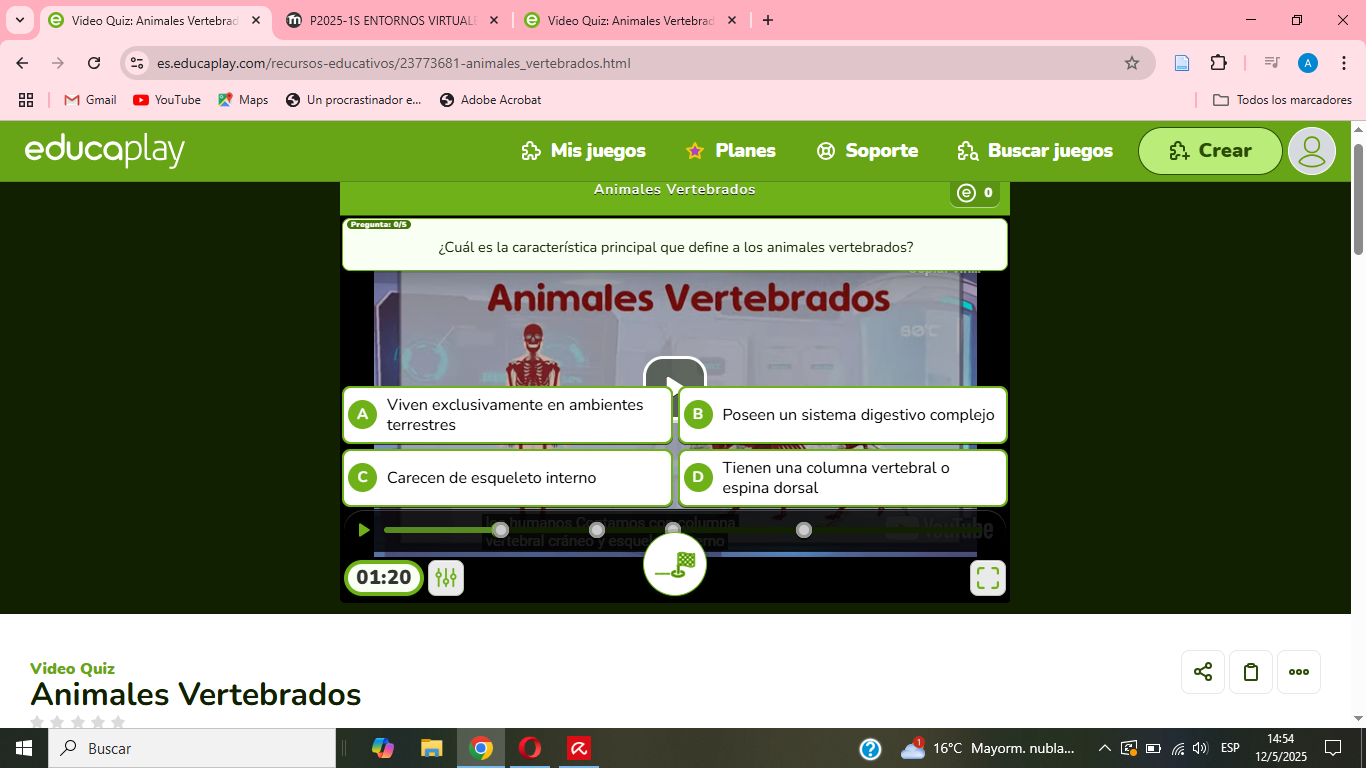
Task: Click the large video play button
Action: (x=675, y=373)
